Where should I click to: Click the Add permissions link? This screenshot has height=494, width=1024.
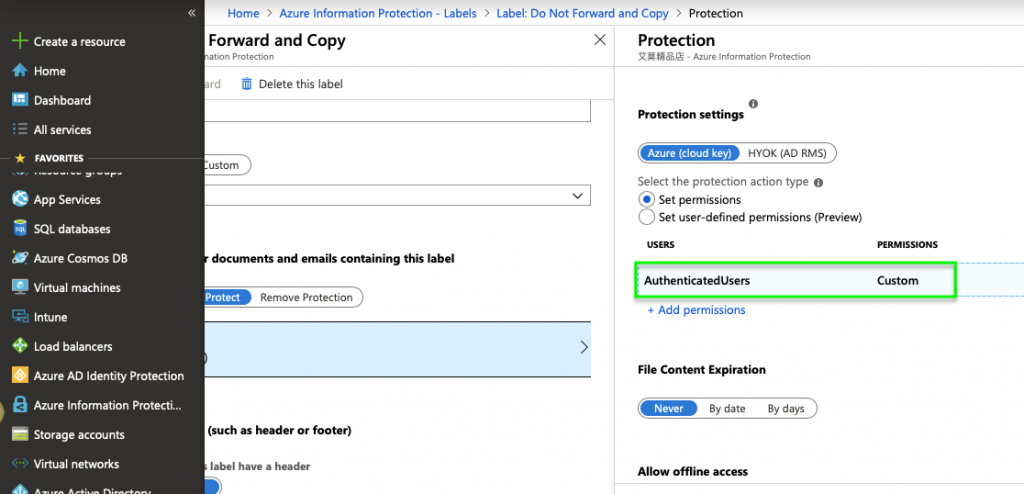click(696, 310)
